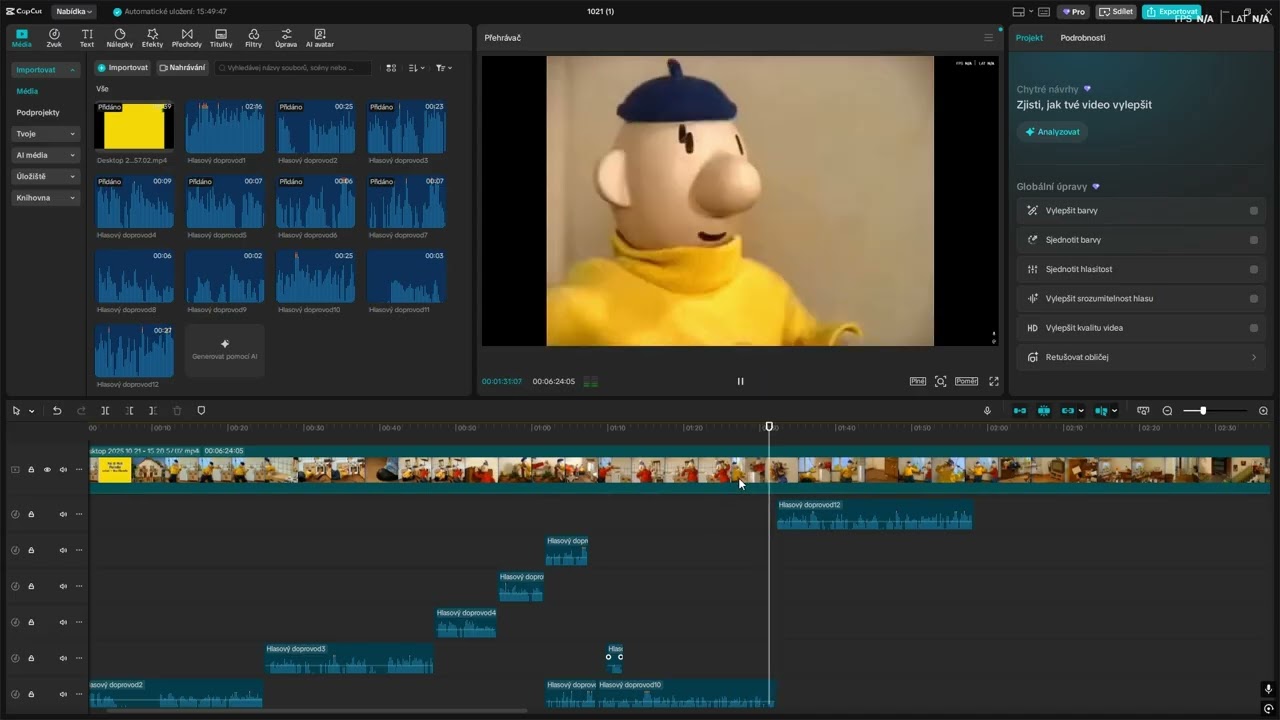Add a marker with the shield icon

click(x=201, y=411)
